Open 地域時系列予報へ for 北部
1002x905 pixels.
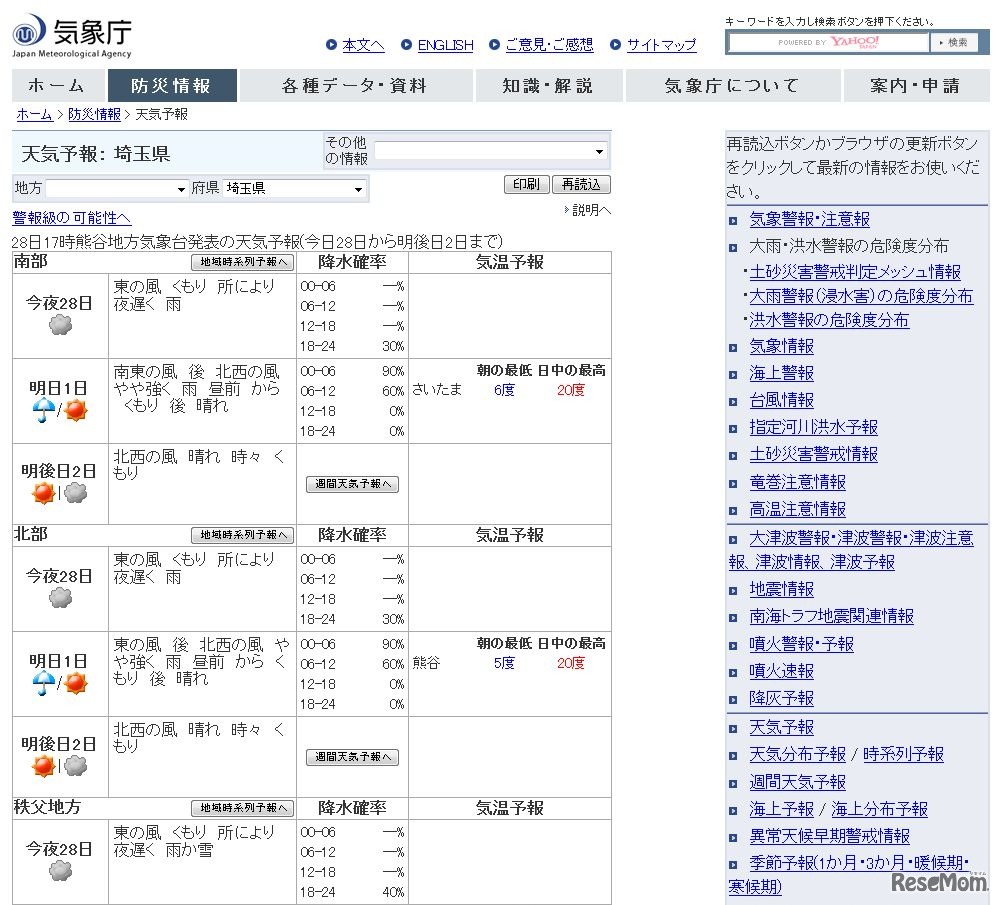pyautogui.click(x=243, y=536)
